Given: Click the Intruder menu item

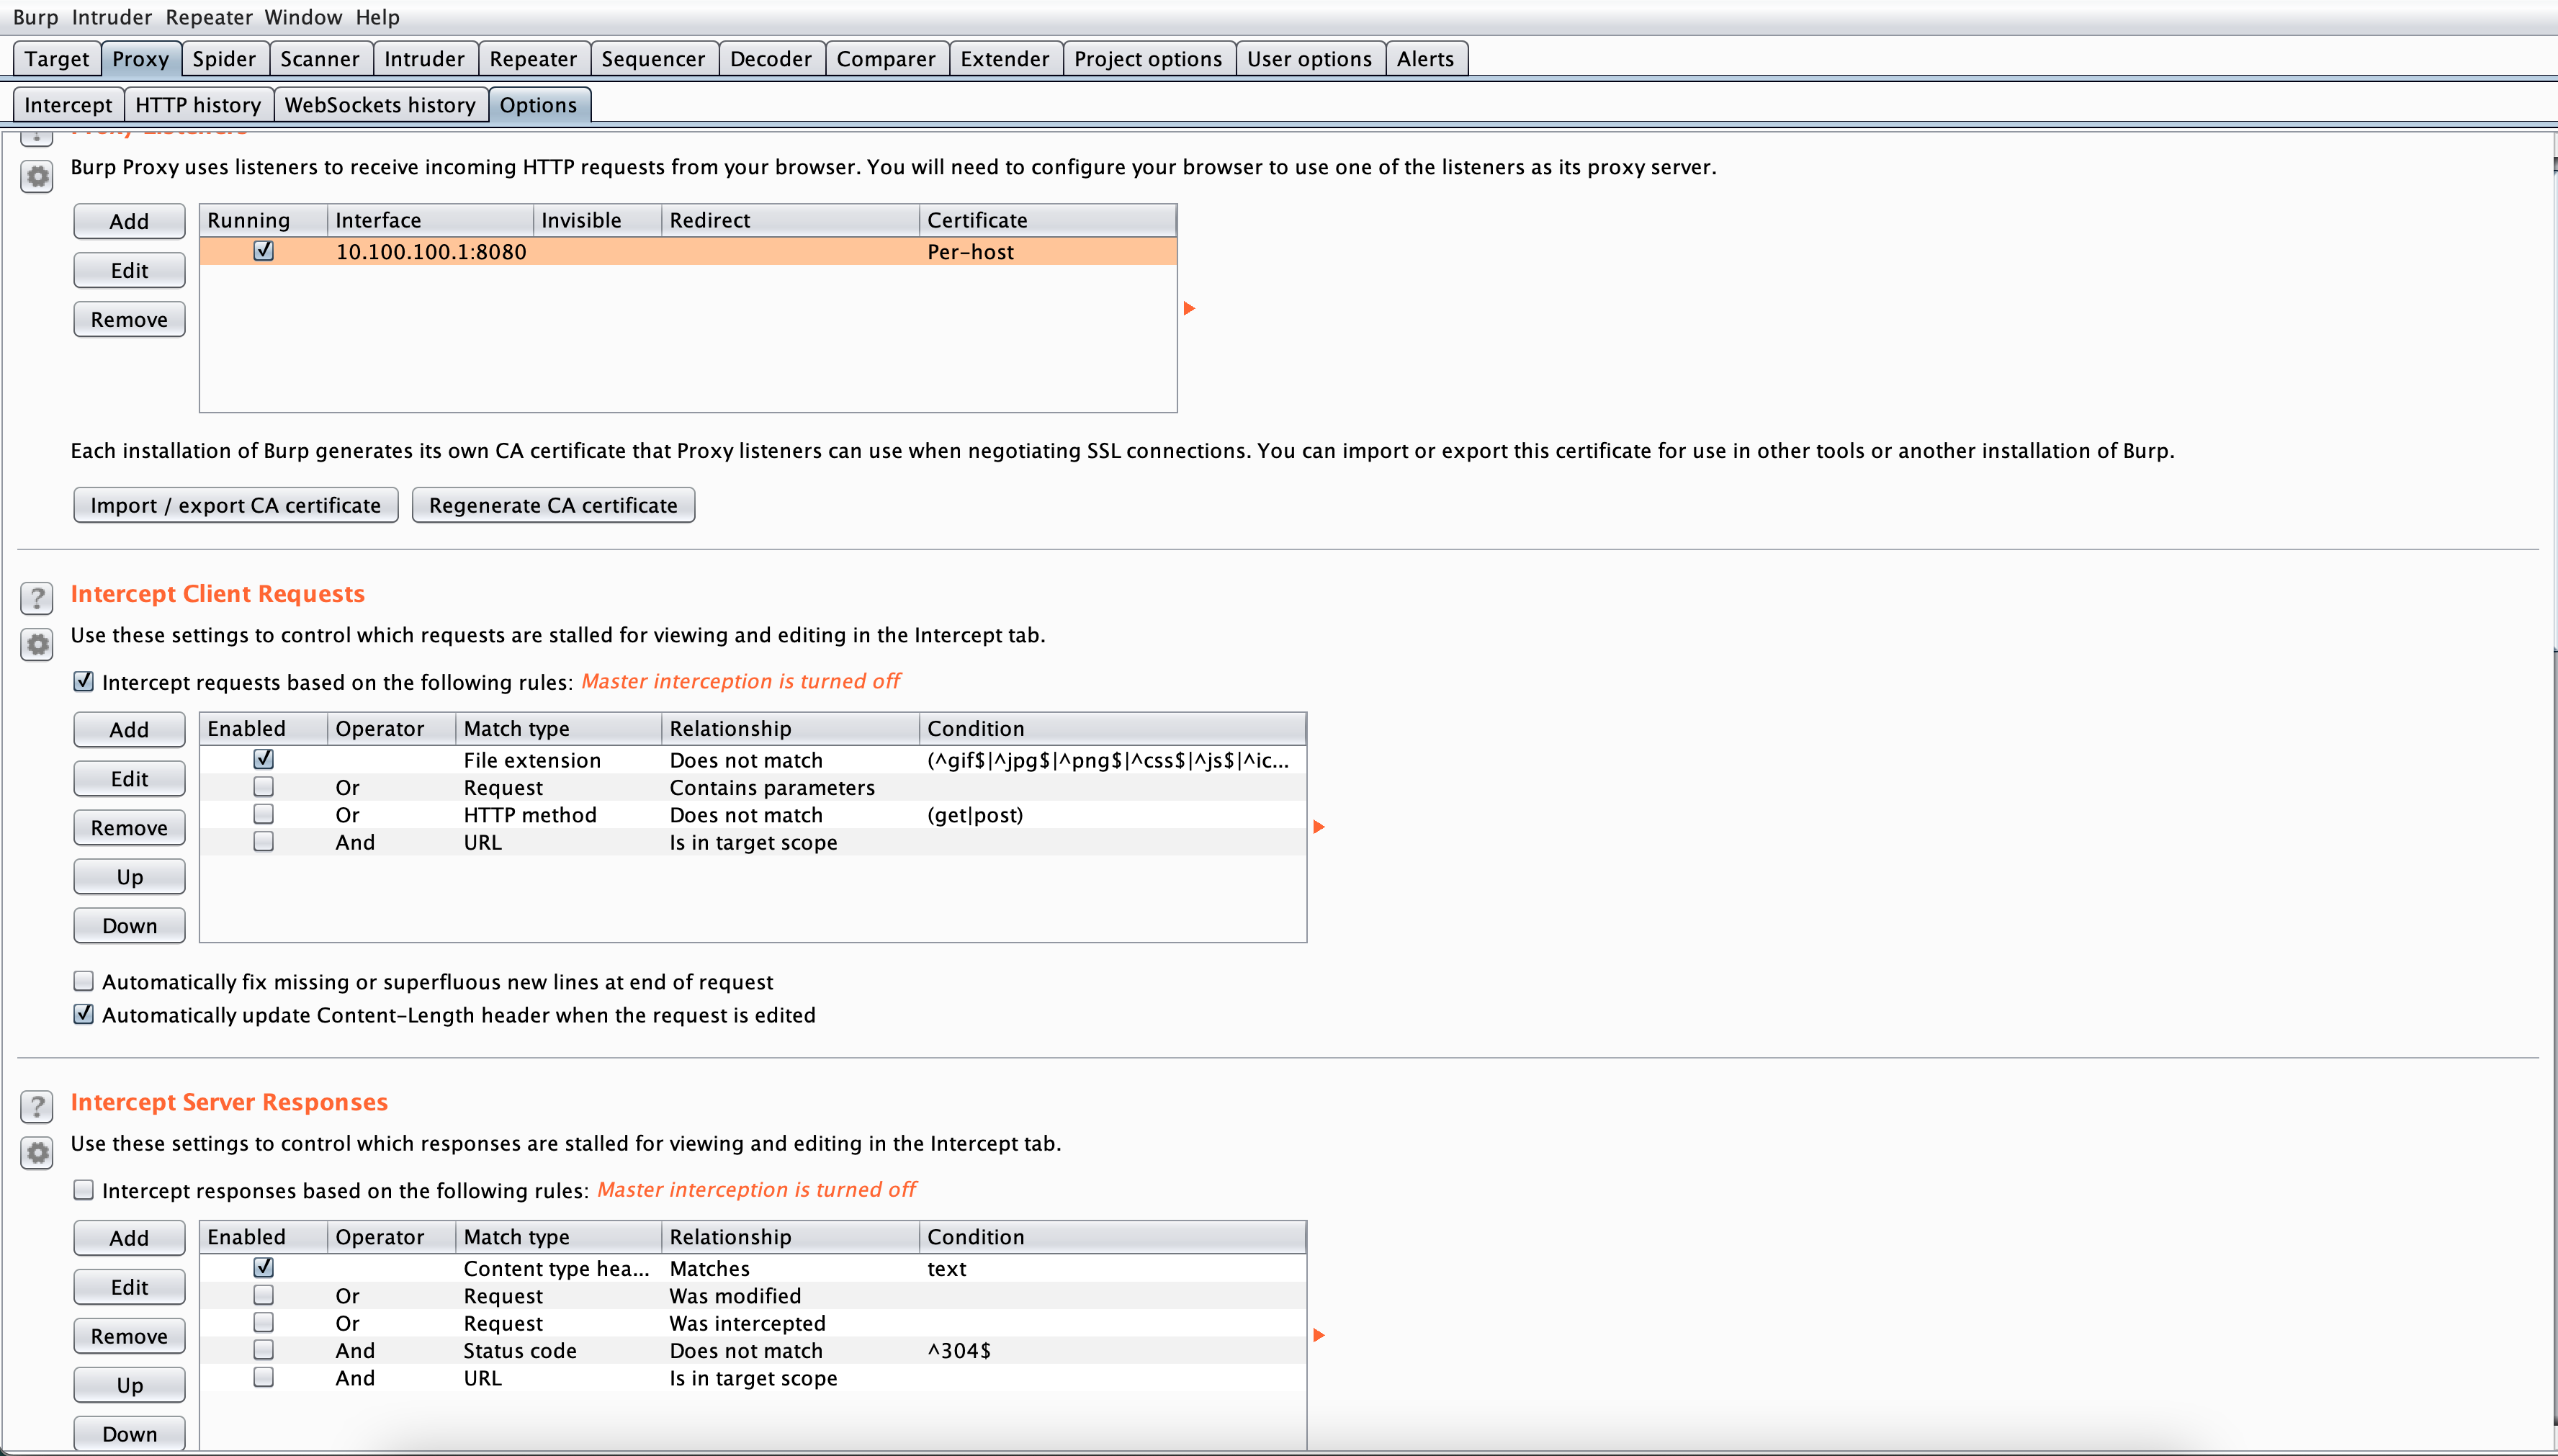Looking at the screenshot, I should pos(111,16).
